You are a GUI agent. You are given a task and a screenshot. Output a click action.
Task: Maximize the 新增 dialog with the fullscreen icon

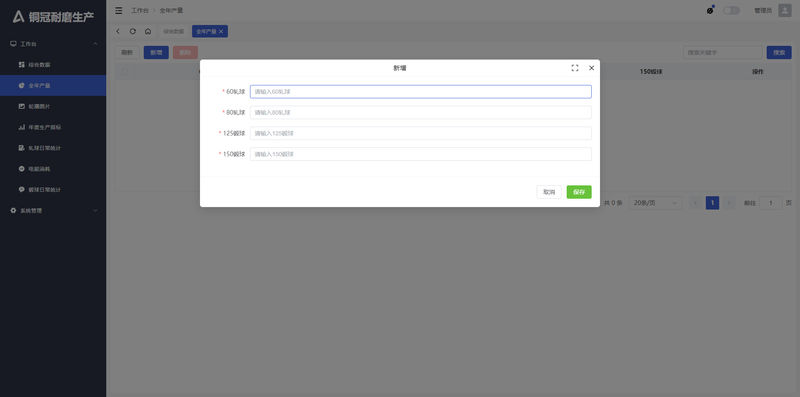click(x=575, y=68)
